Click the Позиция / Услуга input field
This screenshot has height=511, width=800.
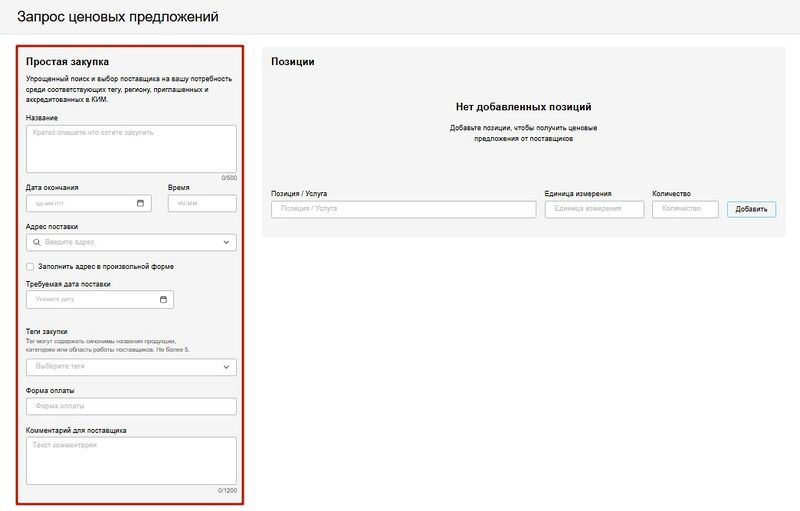pos(403,209)
